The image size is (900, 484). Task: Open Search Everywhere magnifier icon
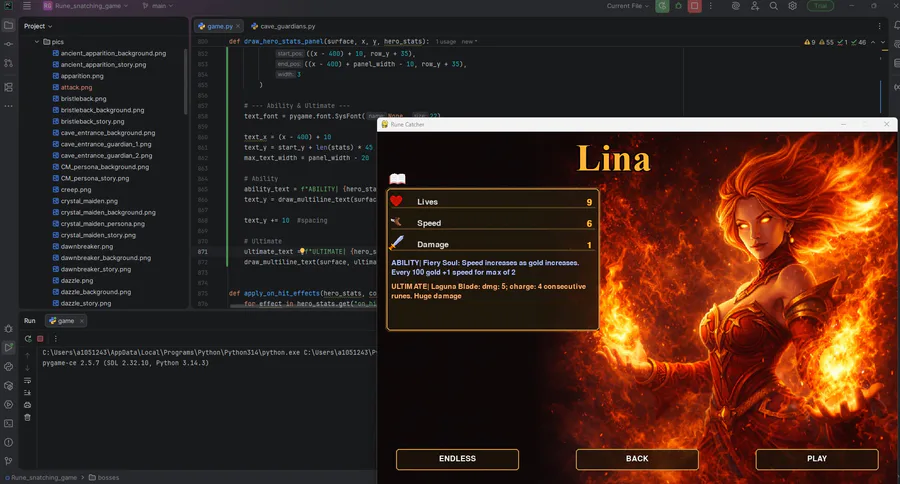click(774, 6)
